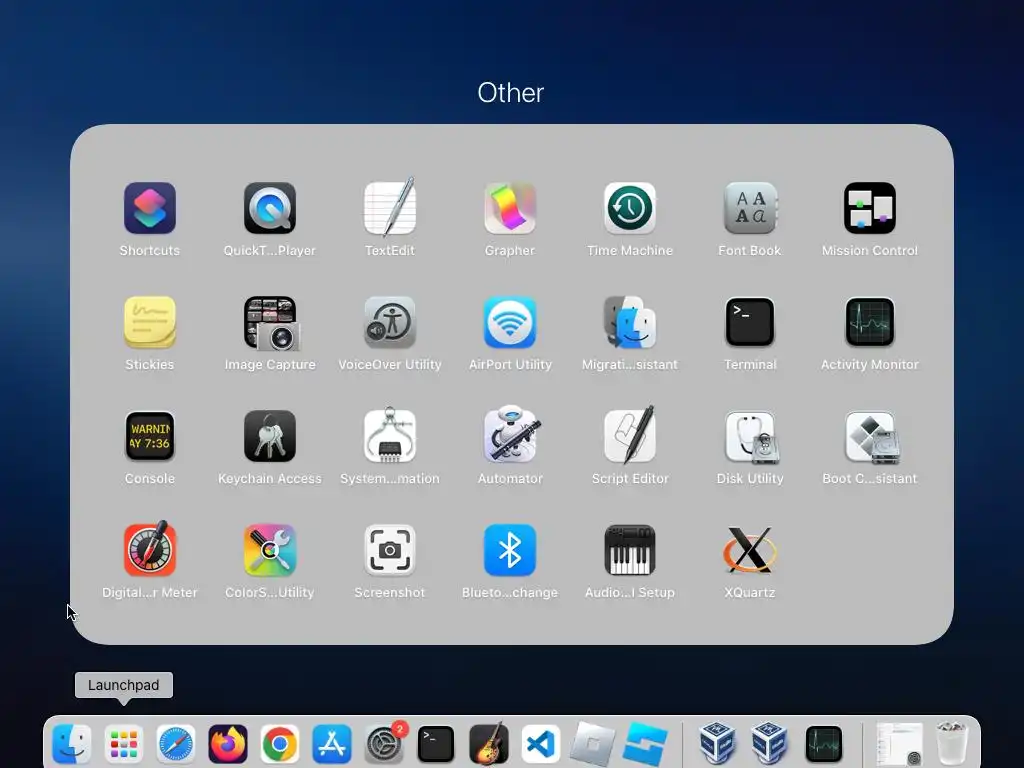The height and width of the screenshot is (768, 1024).
Task: Open Activity Monitor in the Other folder
Action: (870, 323)
